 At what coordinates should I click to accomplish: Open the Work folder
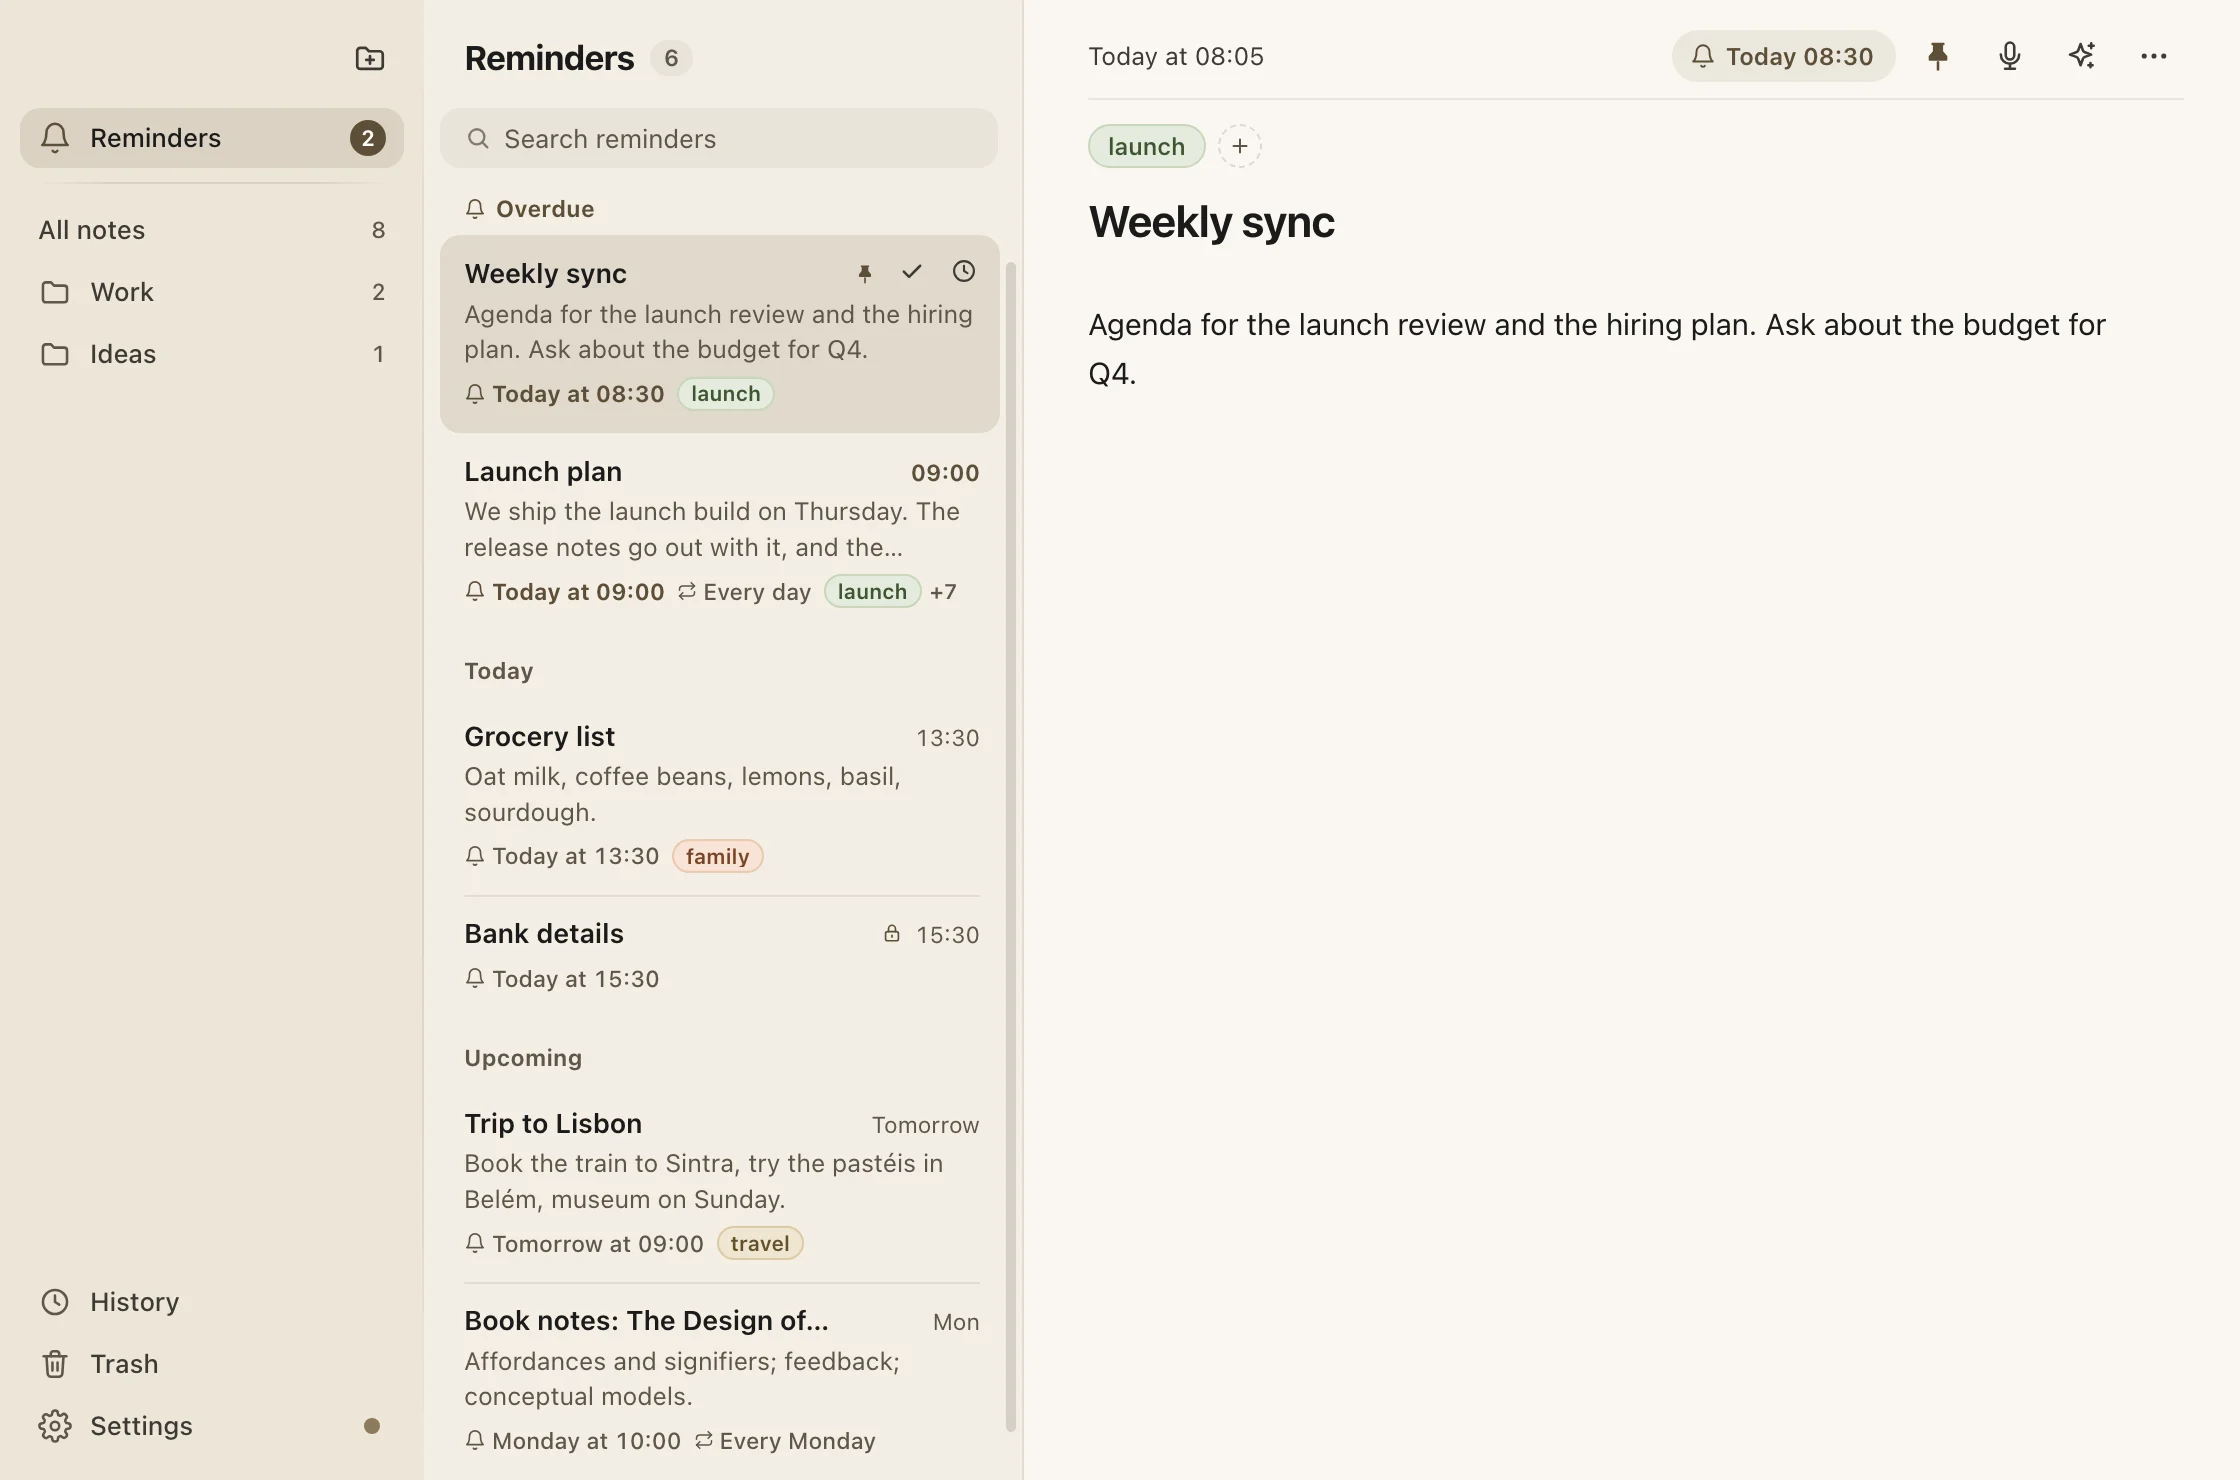[x=212, y=292]
